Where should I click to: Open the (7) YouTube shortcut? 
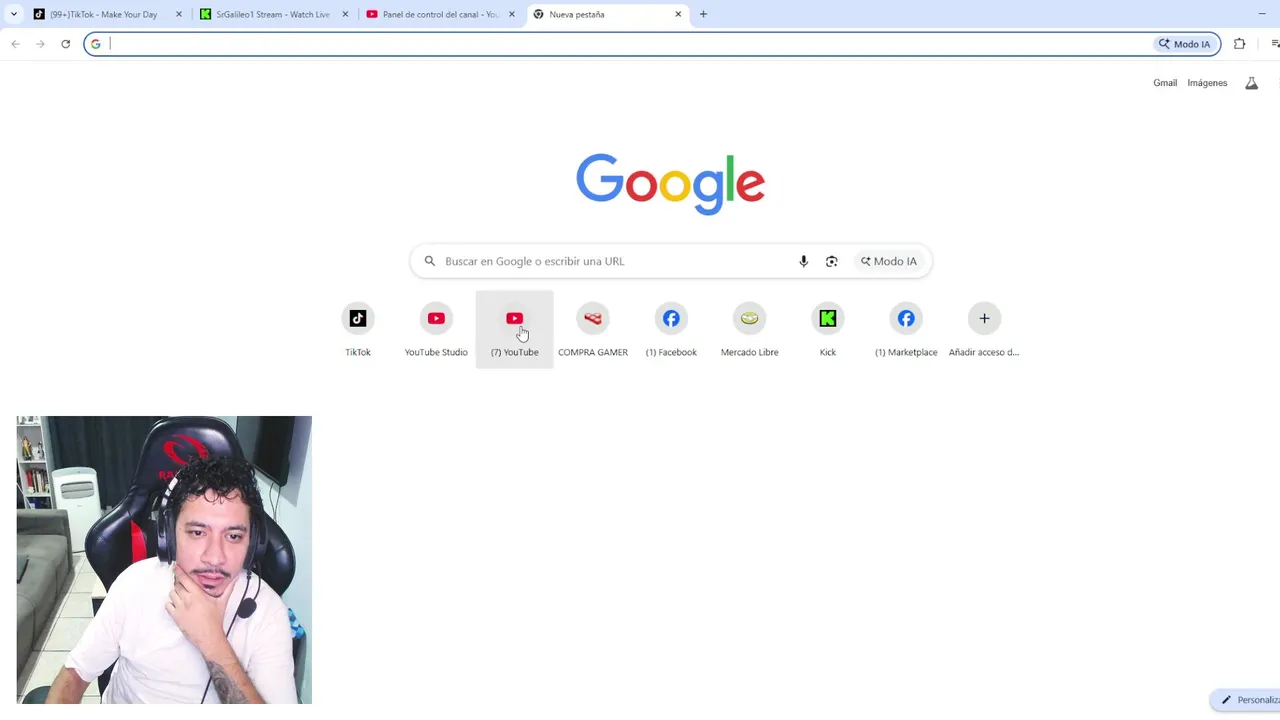tap(514, 329)
